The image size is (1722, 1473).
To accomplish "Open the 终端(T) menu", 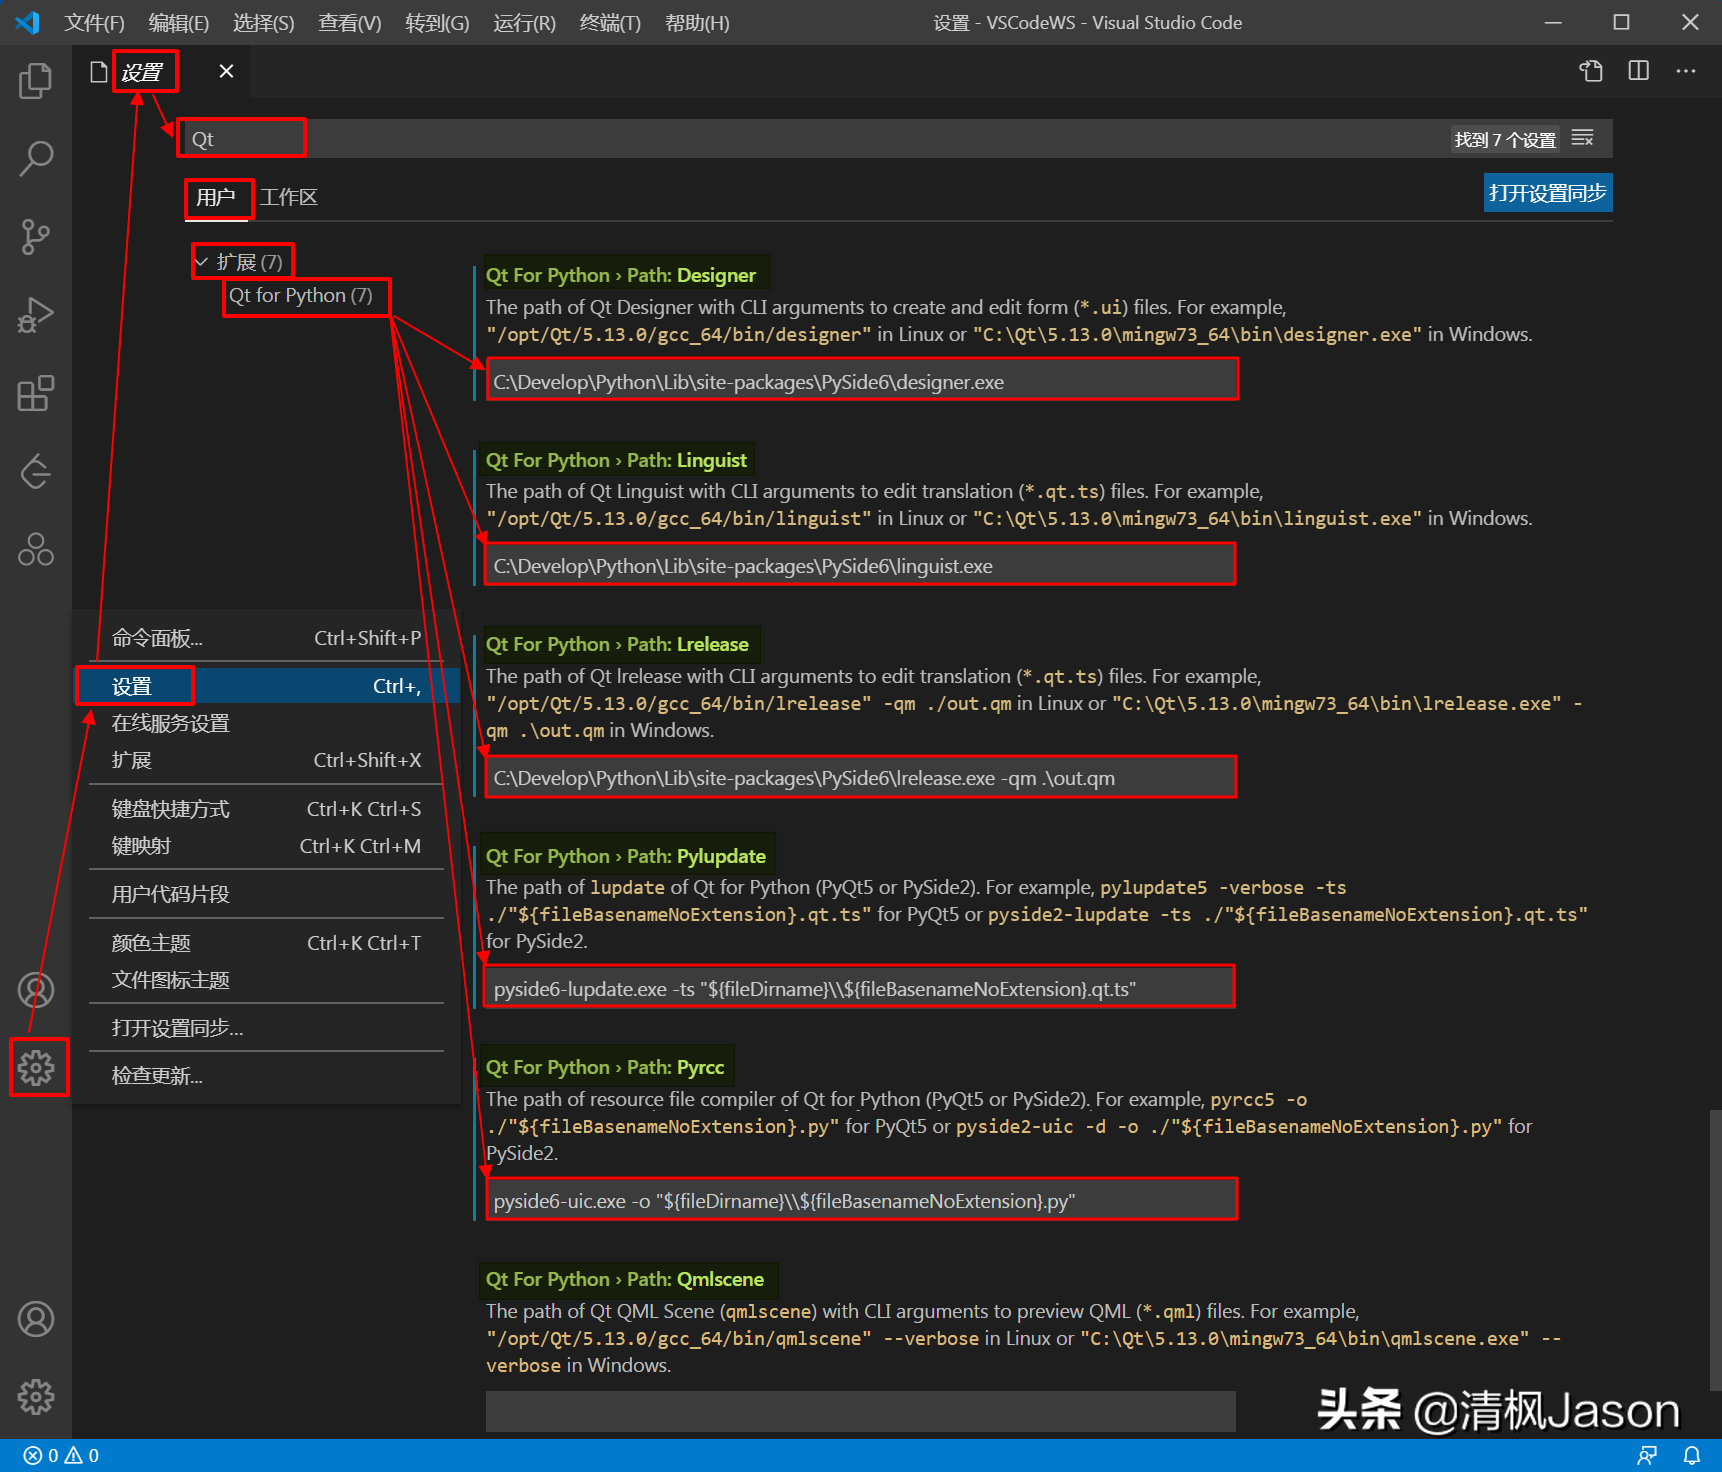I will coord(610,22).
